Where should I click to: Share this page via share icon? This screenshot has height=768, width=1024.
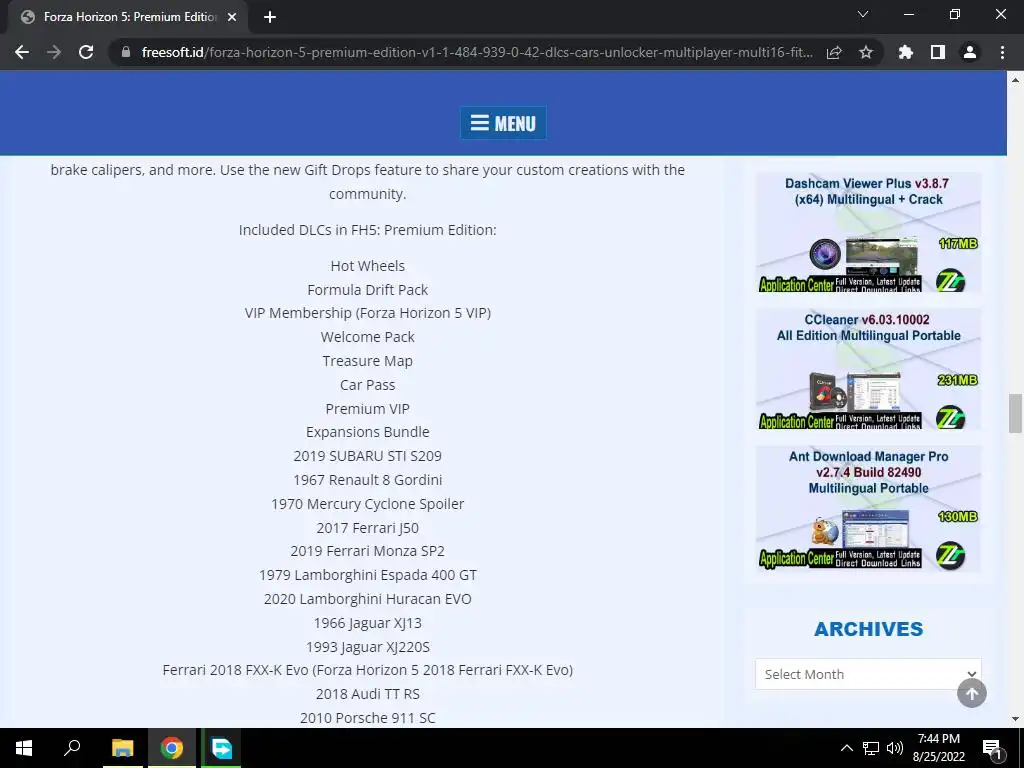coord(834,52)
